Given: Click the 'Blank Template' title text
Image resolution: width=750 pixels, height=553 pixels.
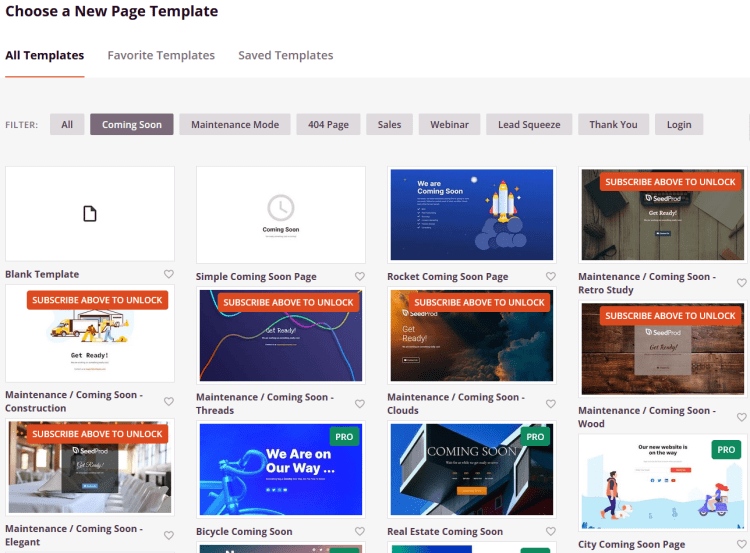Looking at the screenshot, I should click(x=42, y=274).
